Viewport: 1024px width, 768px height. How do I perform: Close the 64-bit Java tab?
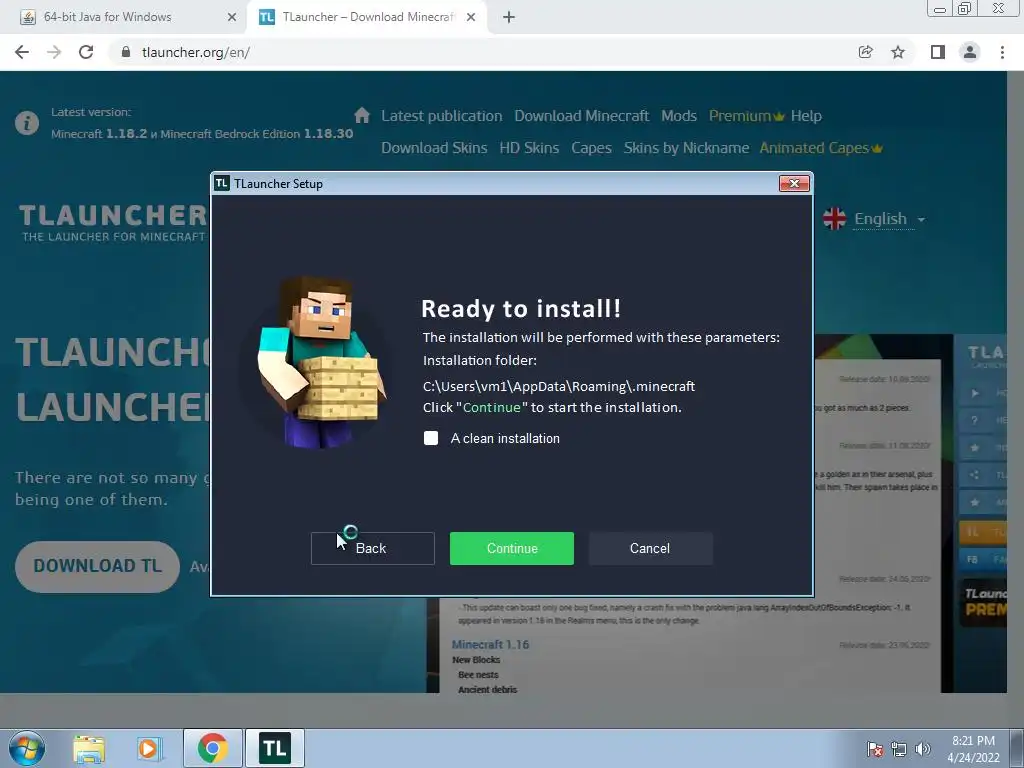coord(231,17)
